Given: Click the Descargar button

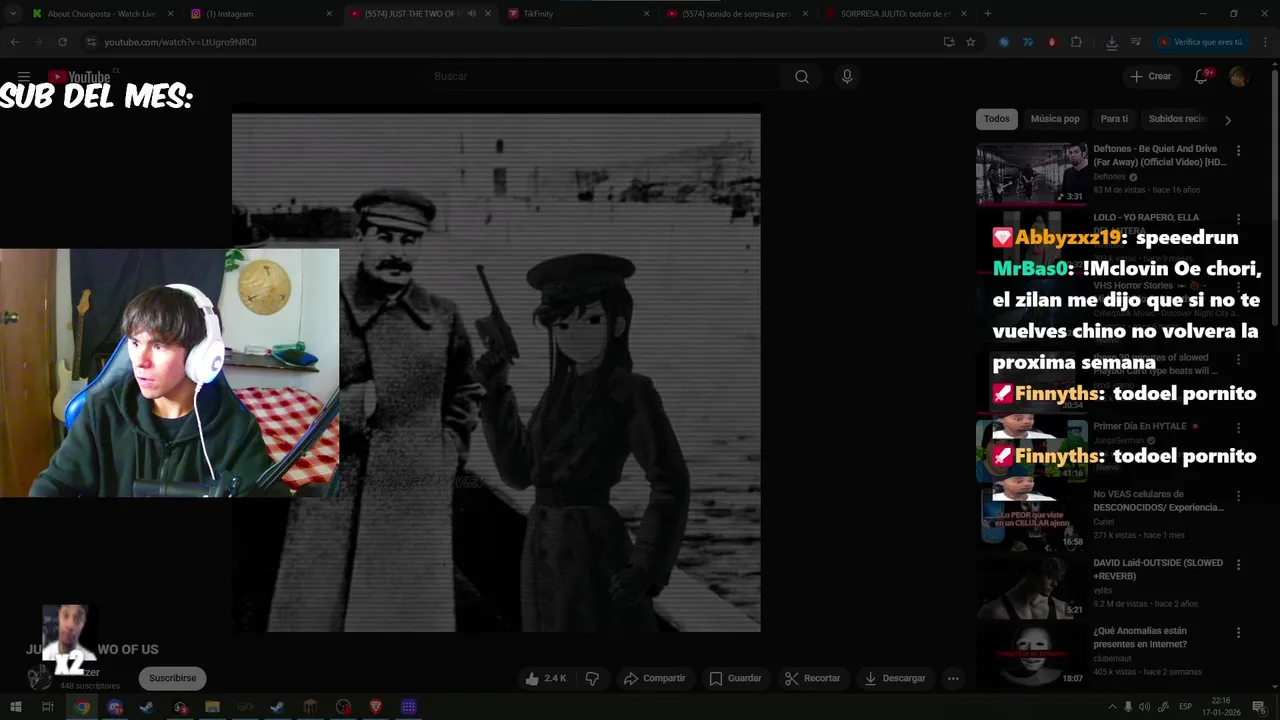Looking at the screenshot, I should pos(894,678).
